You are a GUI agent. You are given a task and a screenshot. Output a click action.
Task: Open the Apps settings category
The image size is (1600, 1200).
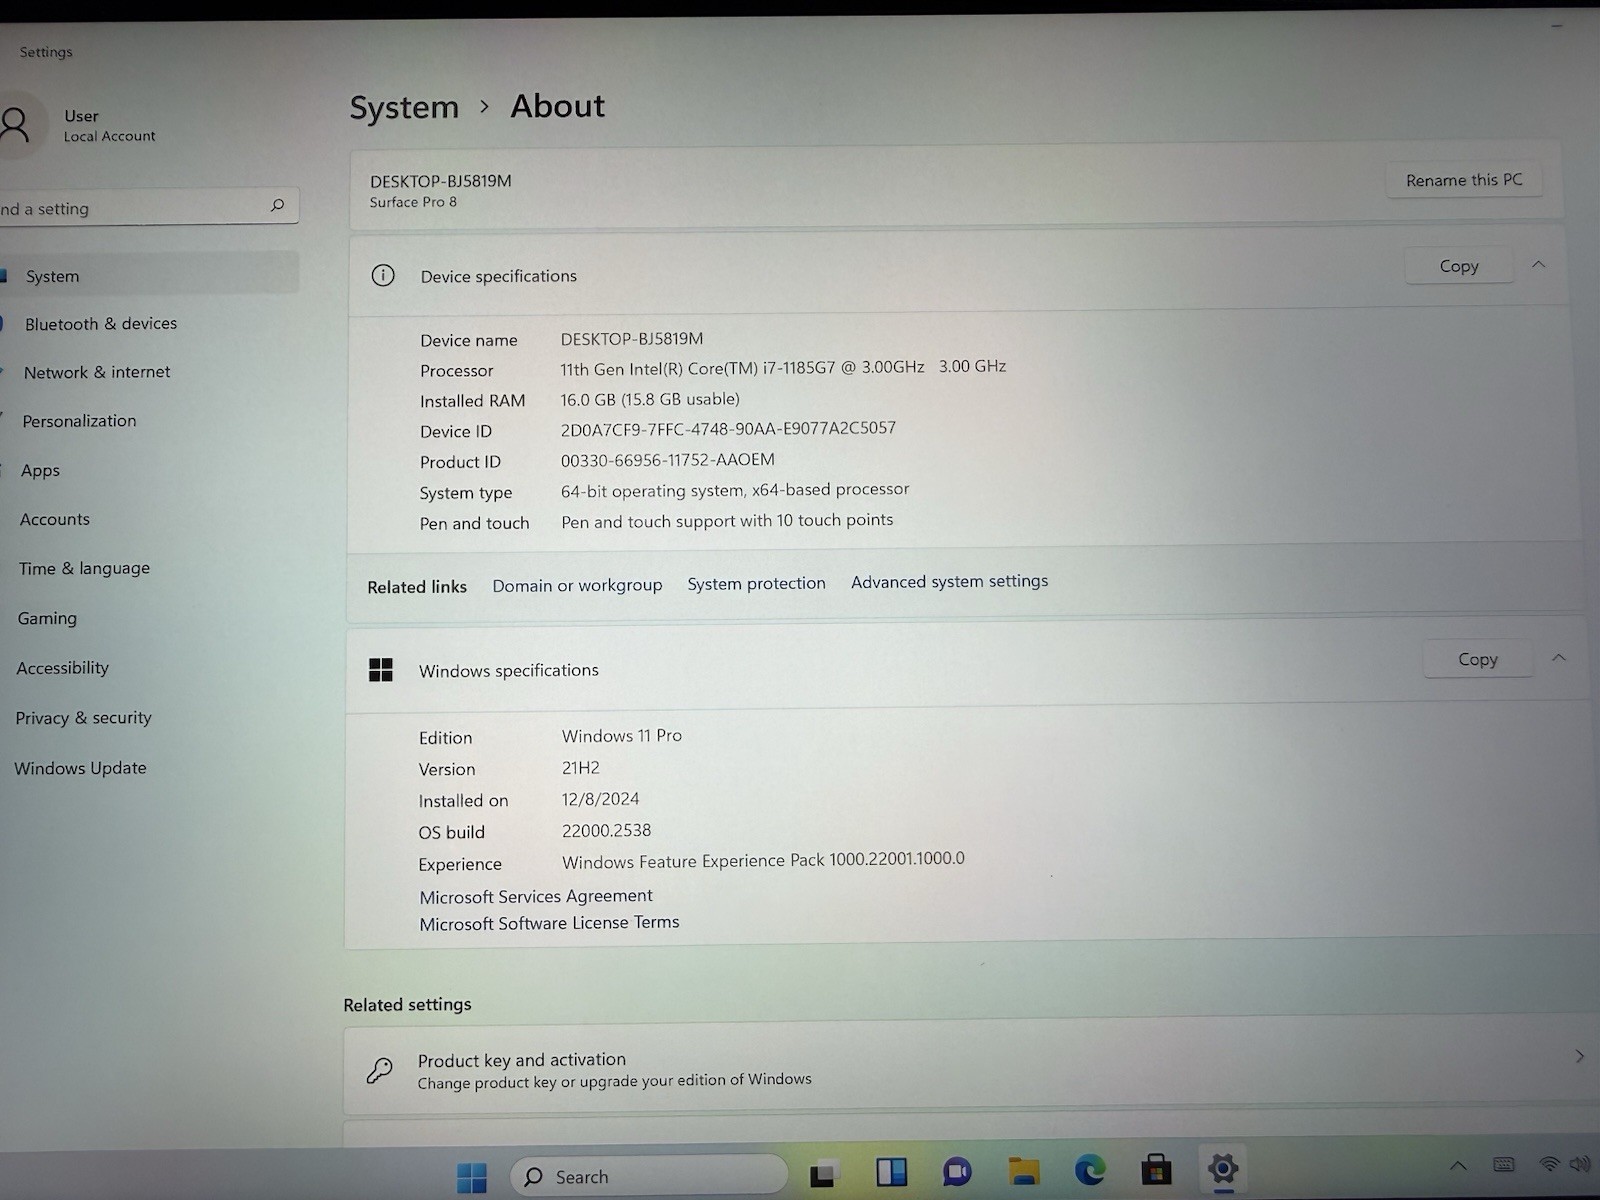(x=40, y=470)
